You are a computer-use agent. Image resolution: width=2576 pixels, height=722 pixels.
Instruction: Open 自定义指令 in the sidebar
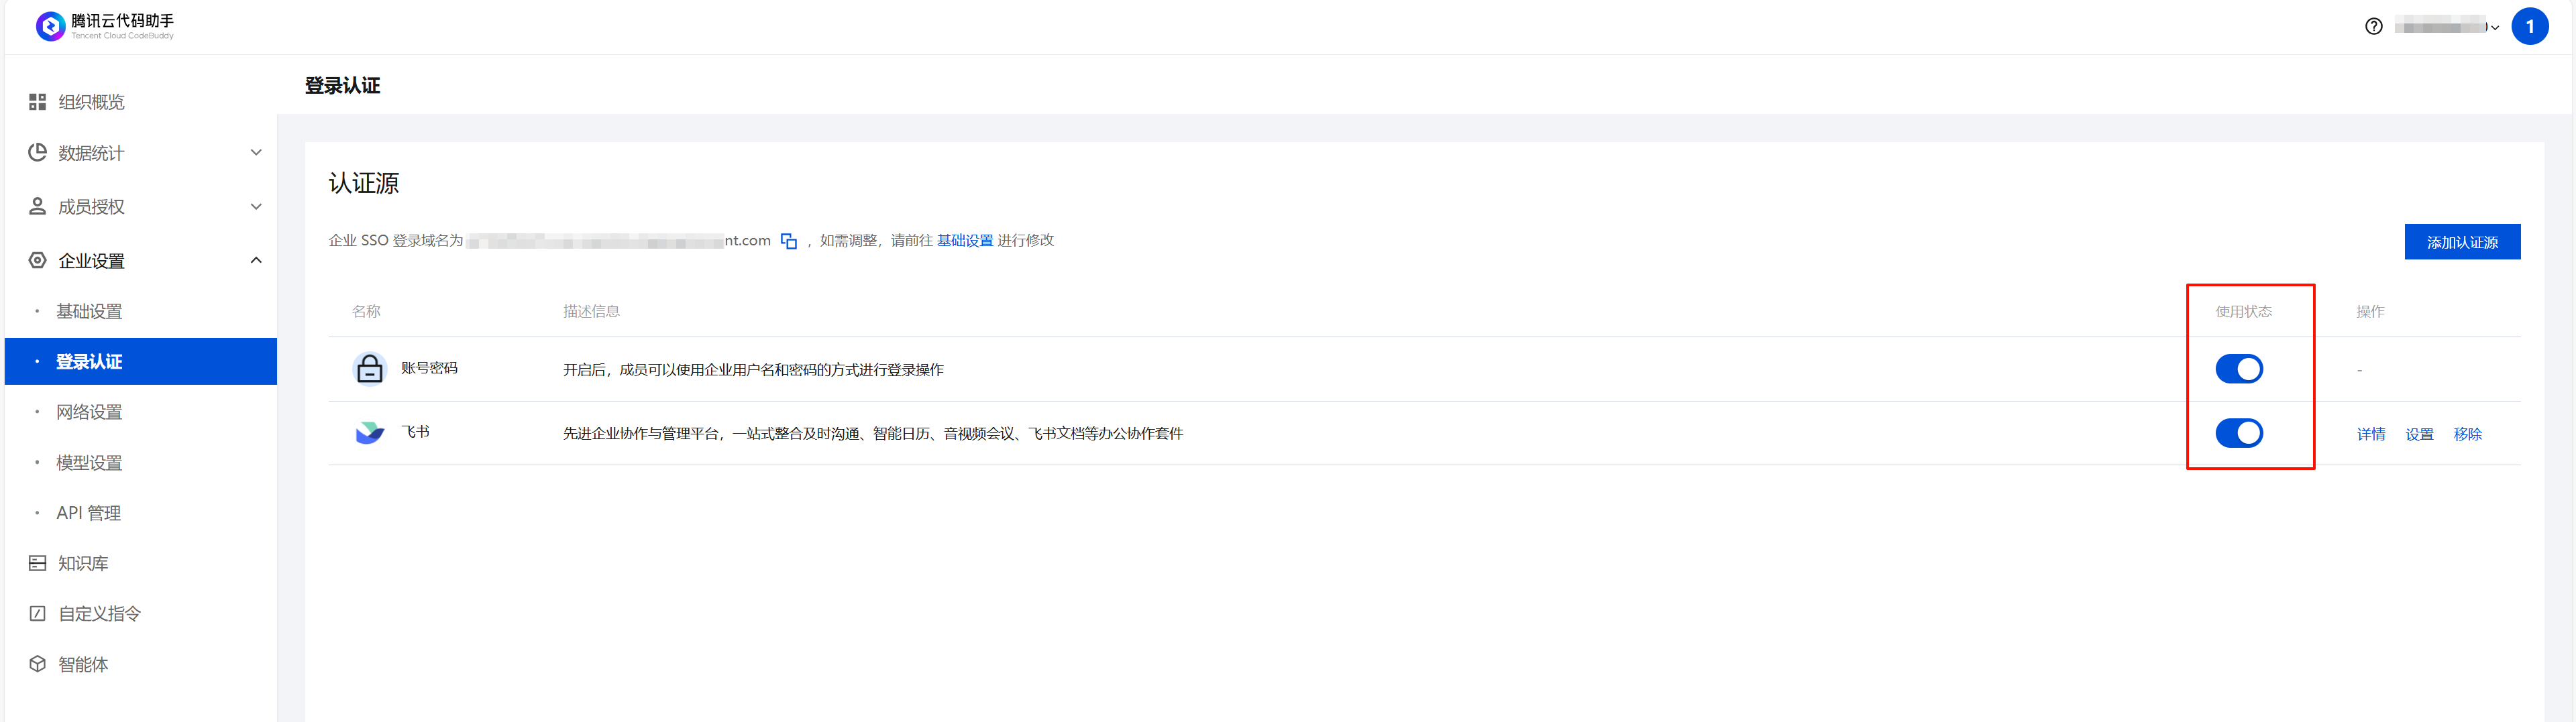[99, 613]
